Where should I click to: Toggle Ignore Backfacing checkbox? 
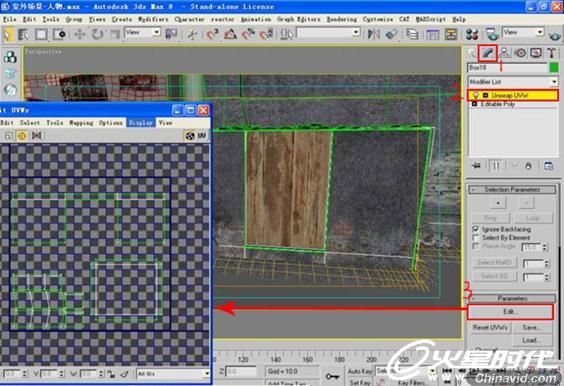pos(476,229)
